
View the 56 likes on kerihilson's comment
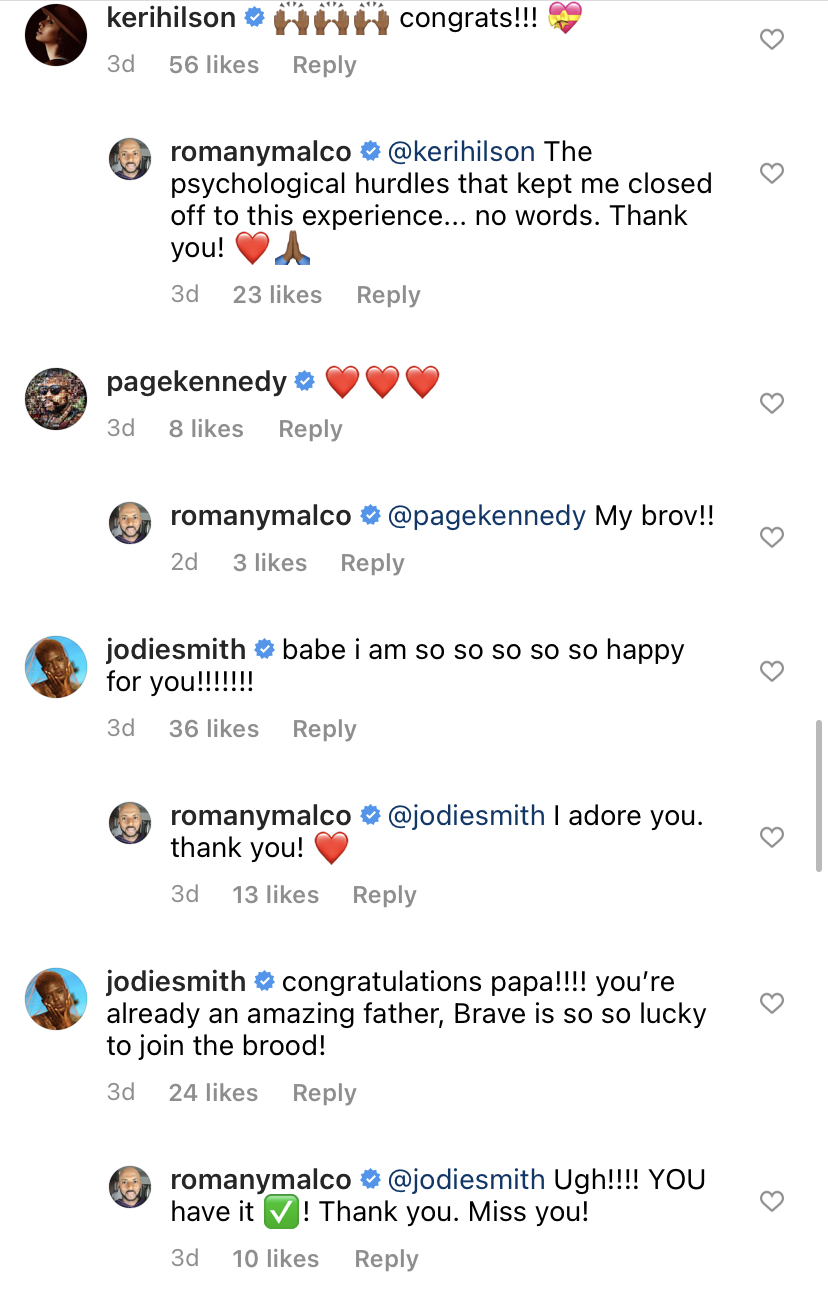[x=214, y=65]
